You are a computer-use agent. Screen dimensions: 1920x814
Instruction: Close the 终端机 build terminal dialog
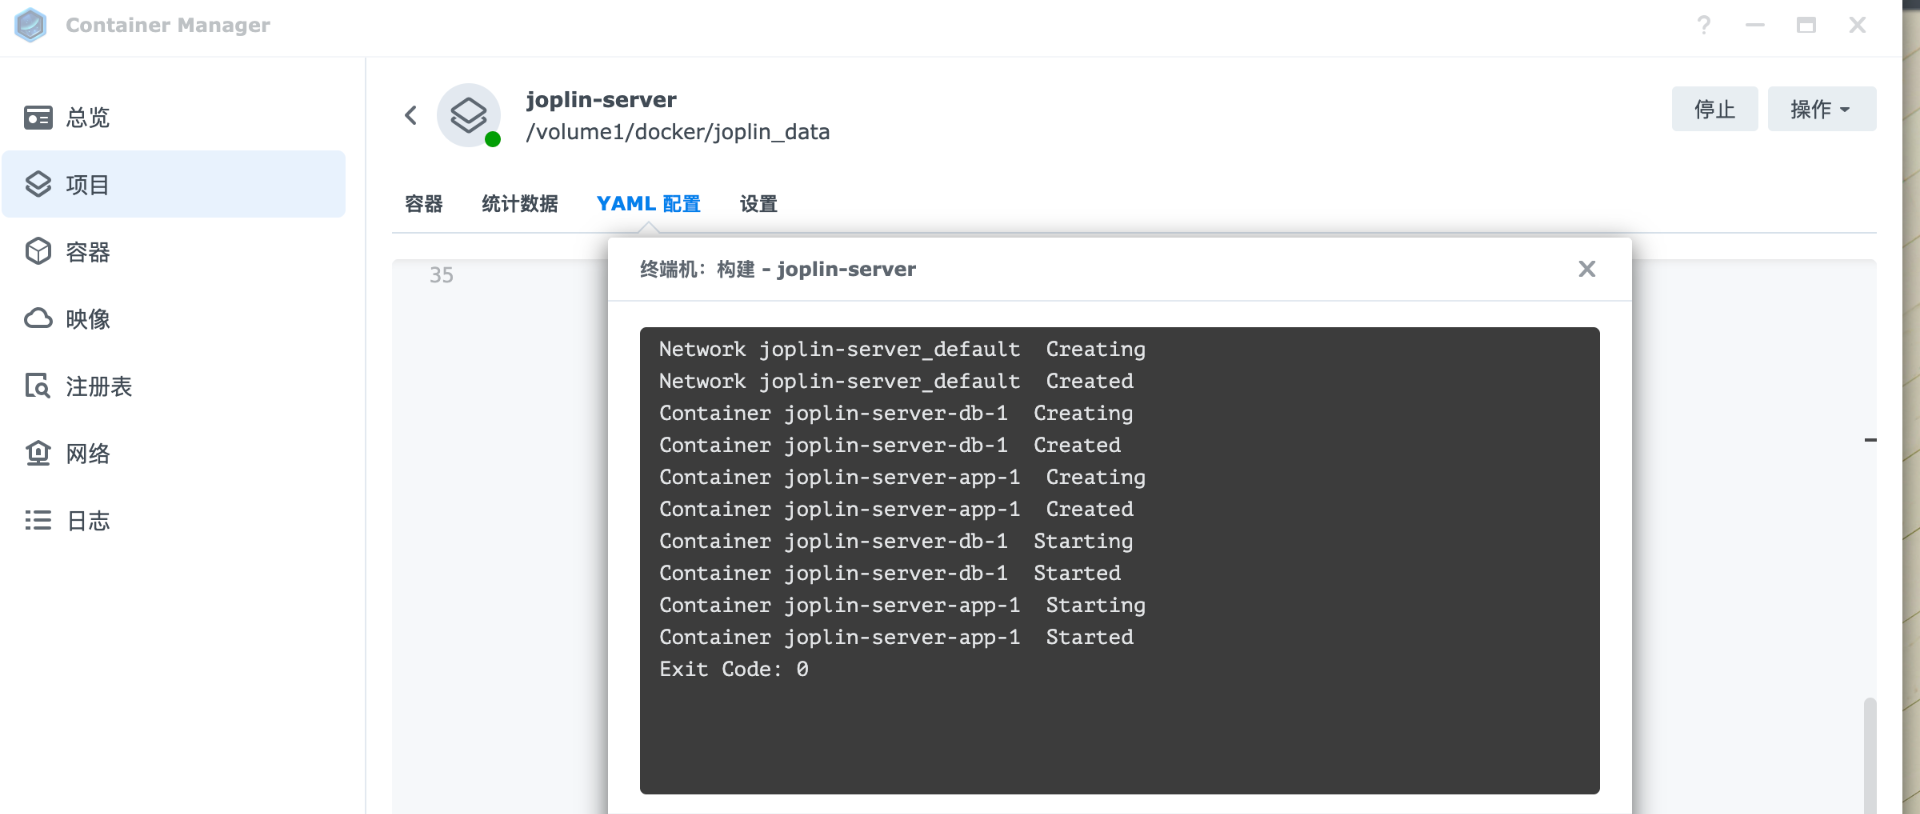click(1587, 269)
